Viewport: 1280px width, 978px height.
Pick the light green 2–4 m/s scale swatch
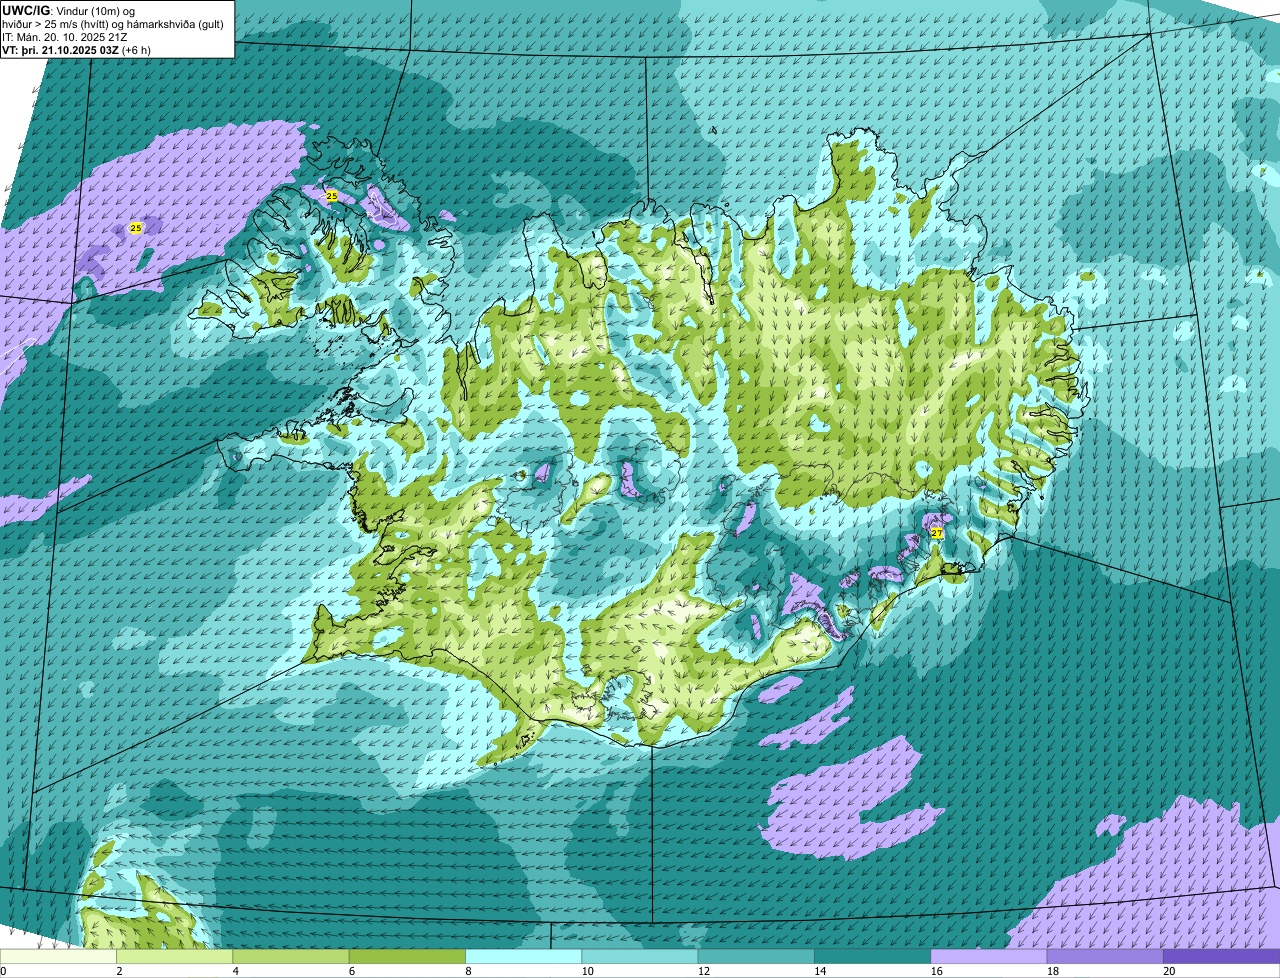coord(174,957)
